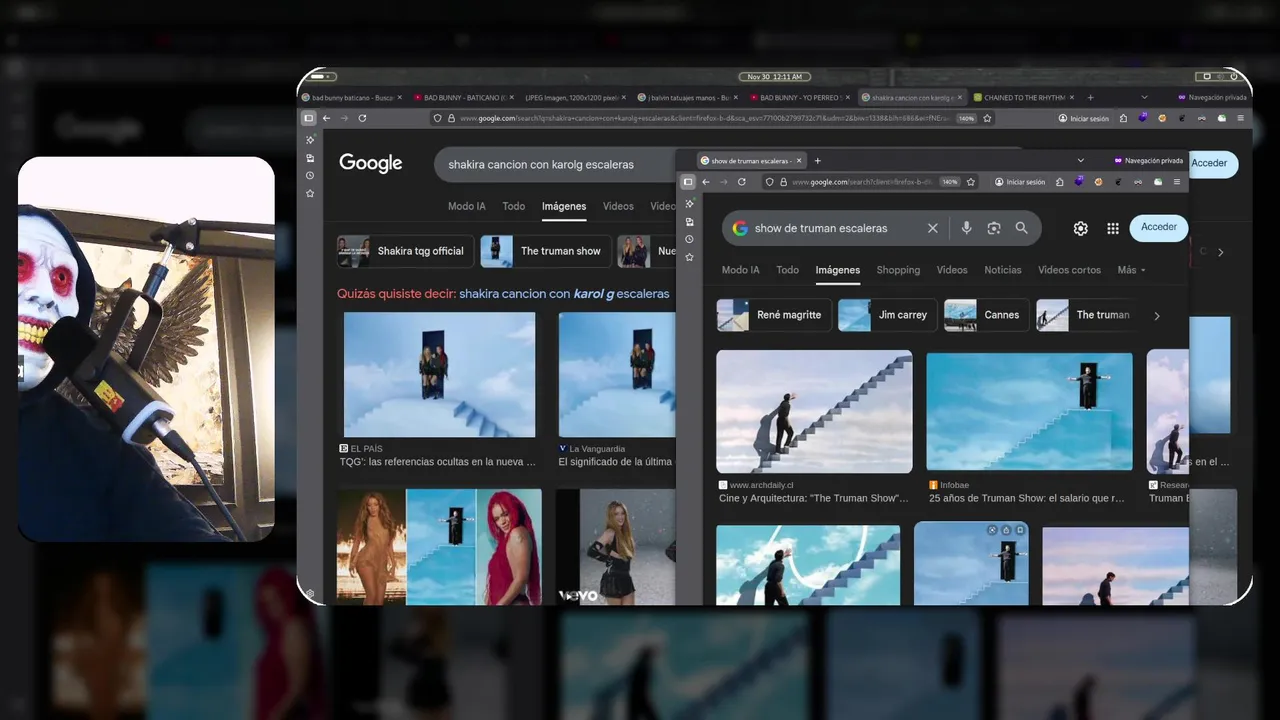The height and width of the screenshot is (720, 1280).
Task: Switch to the bad bunny baticano search tab
Action: (x=352, y=98)
